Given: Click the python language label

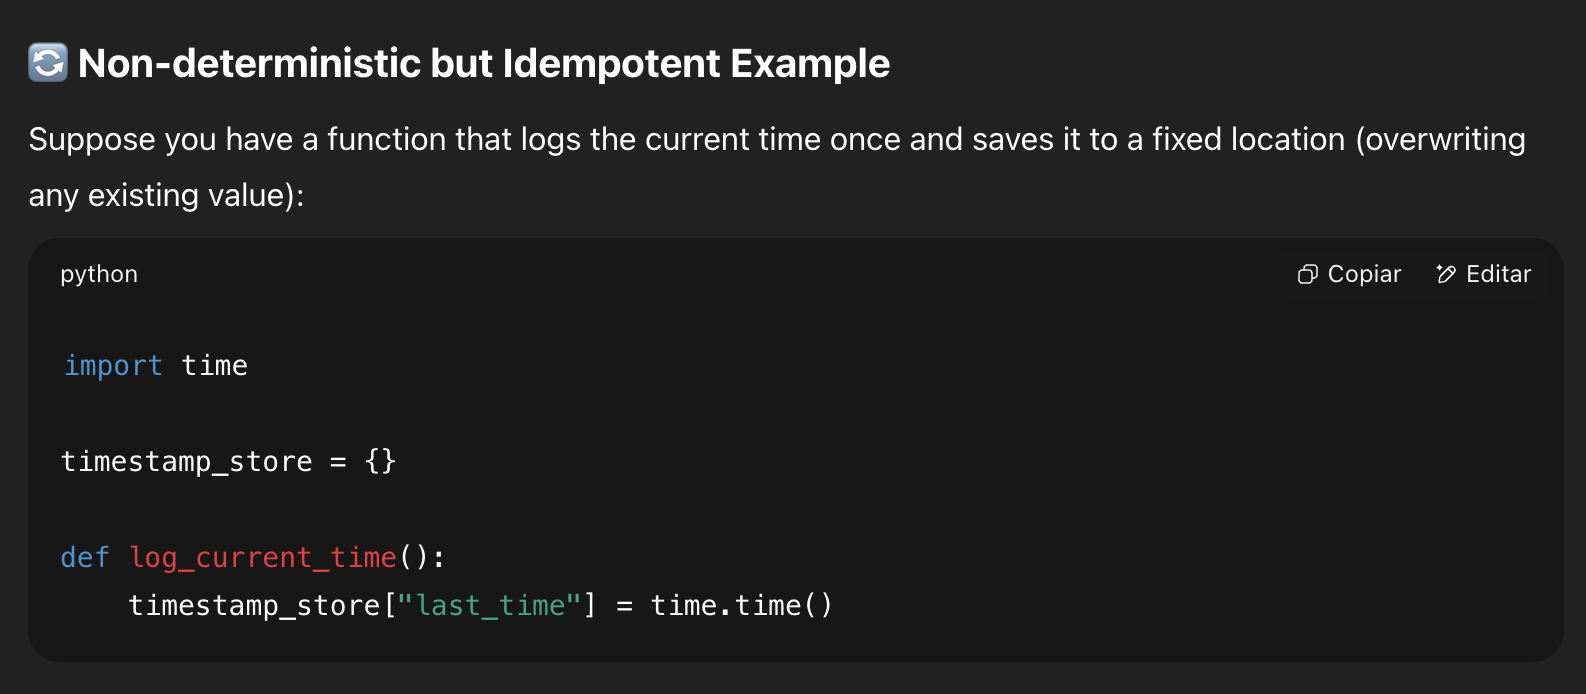Looking at the screenshot, I should (99, 274).
